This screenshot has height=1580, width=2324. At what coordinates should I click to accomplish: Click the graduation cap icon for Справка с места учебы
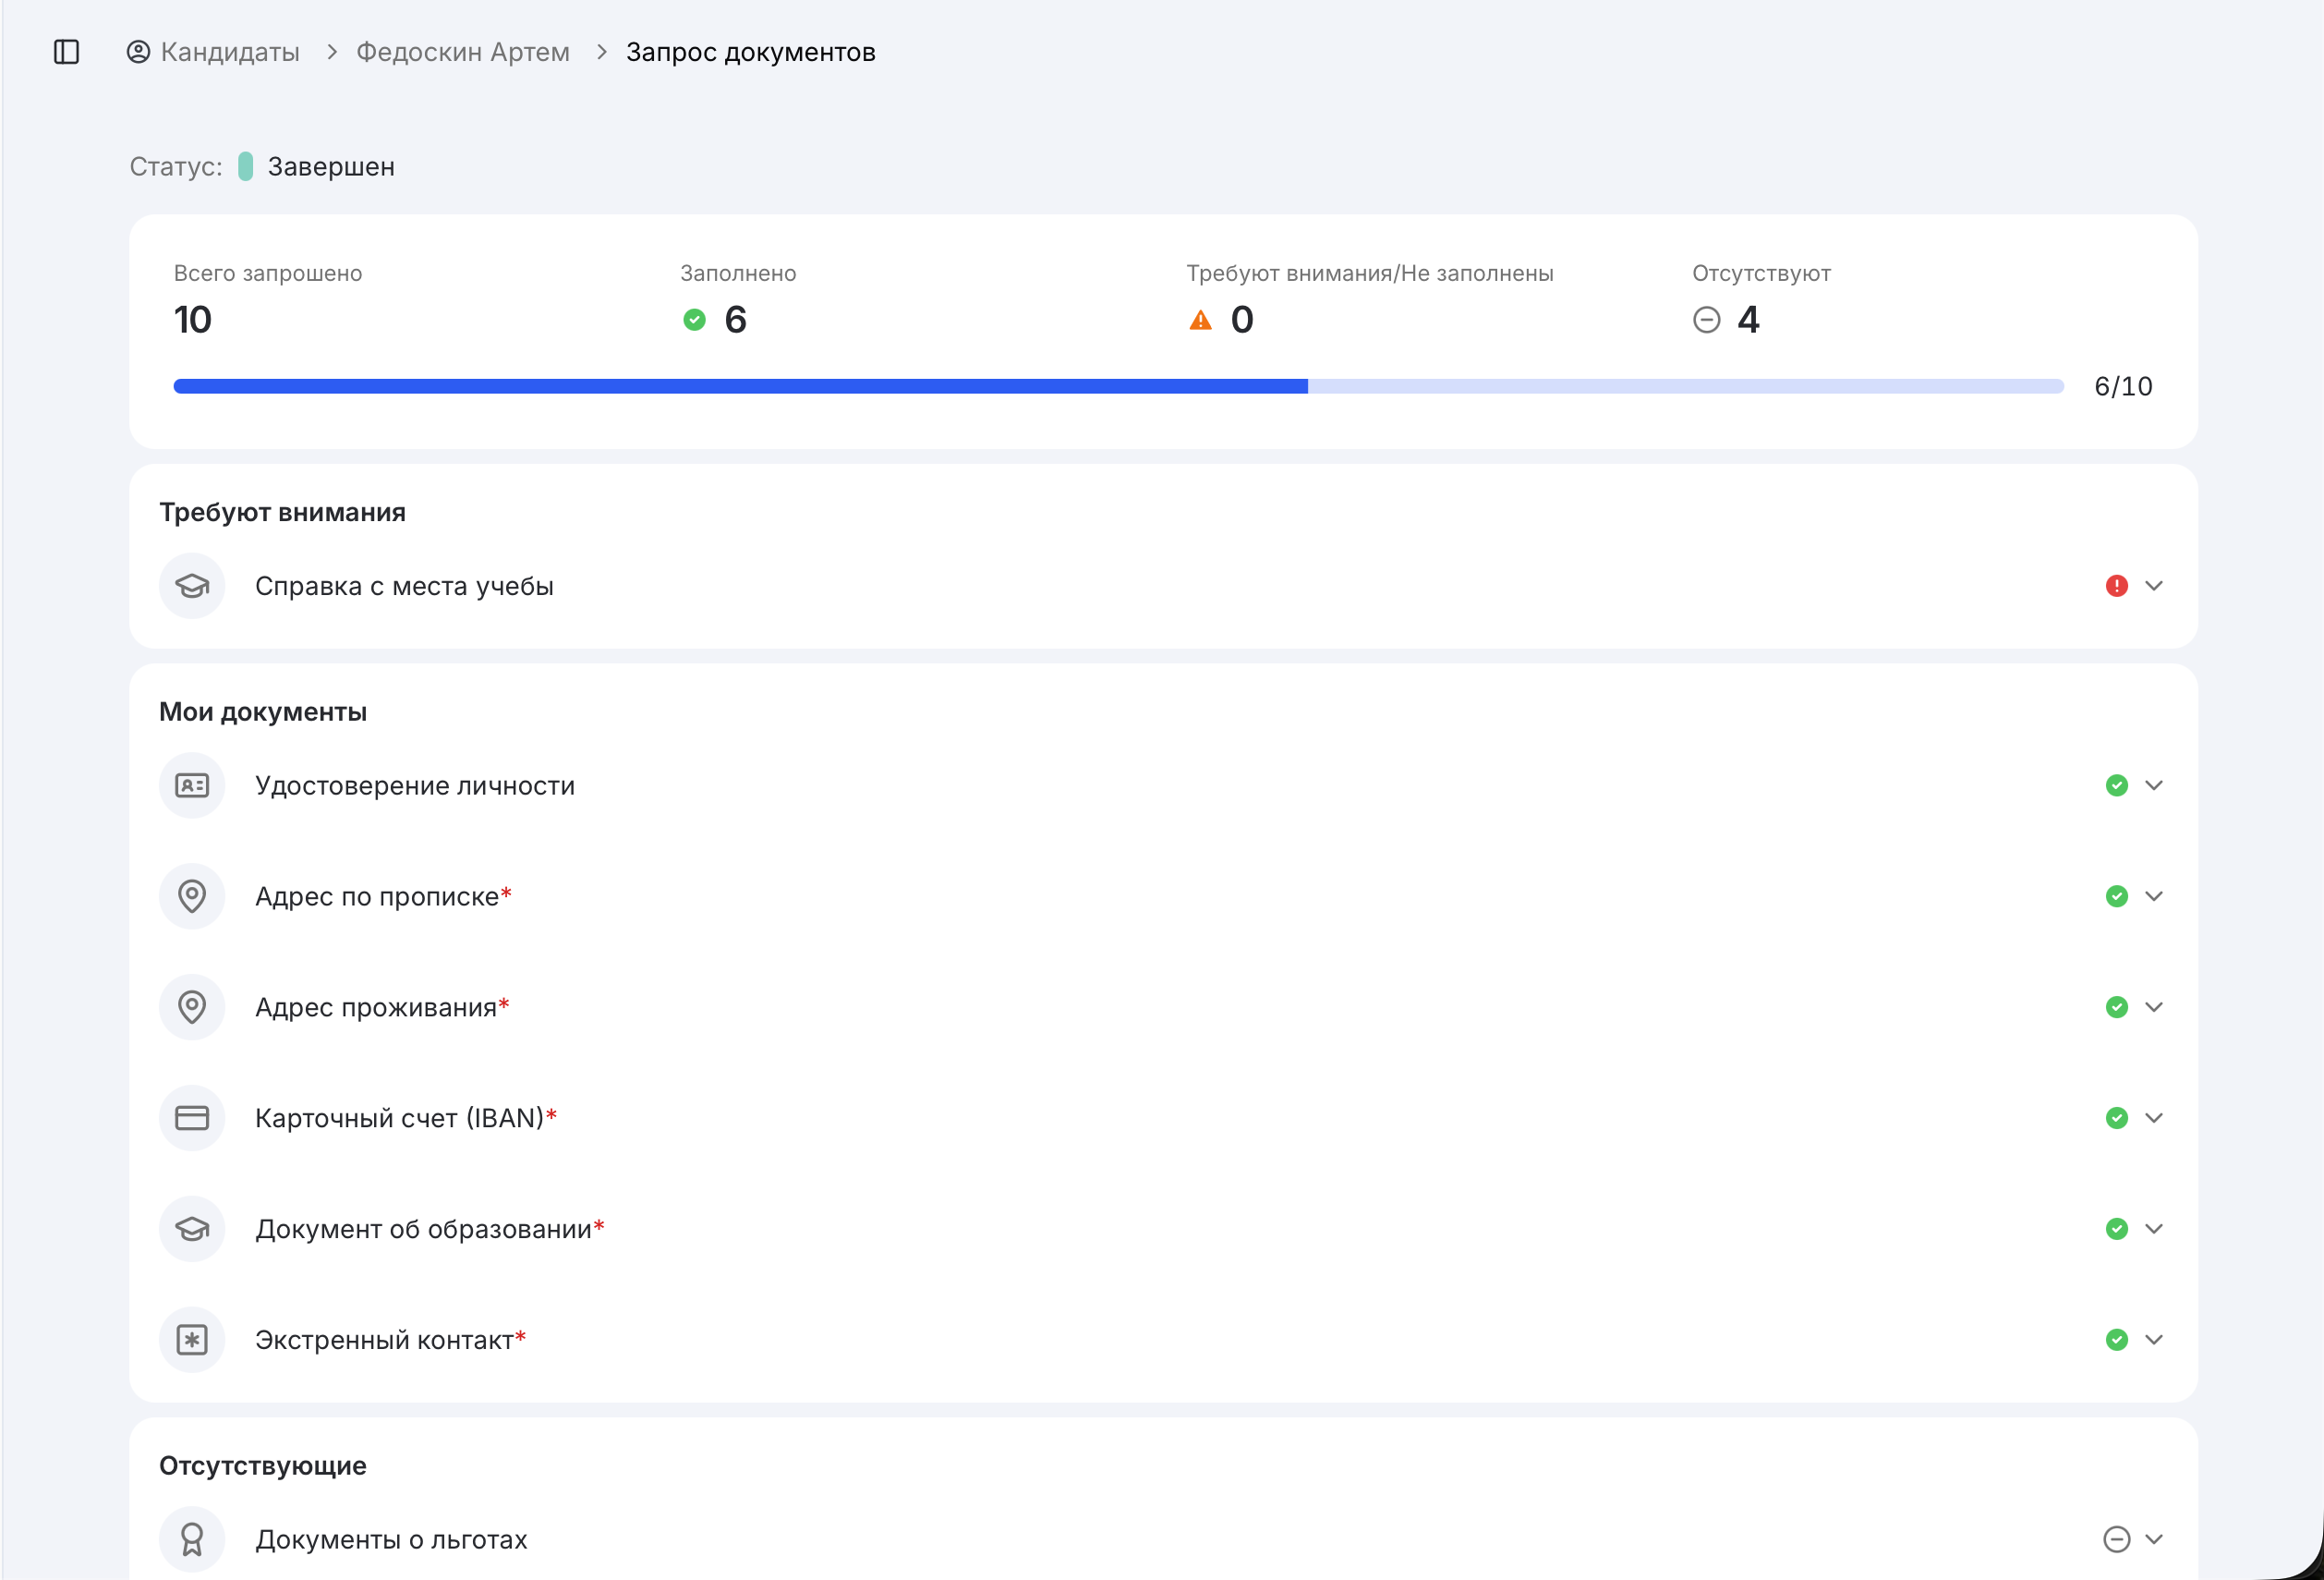(x=192, y=586)
